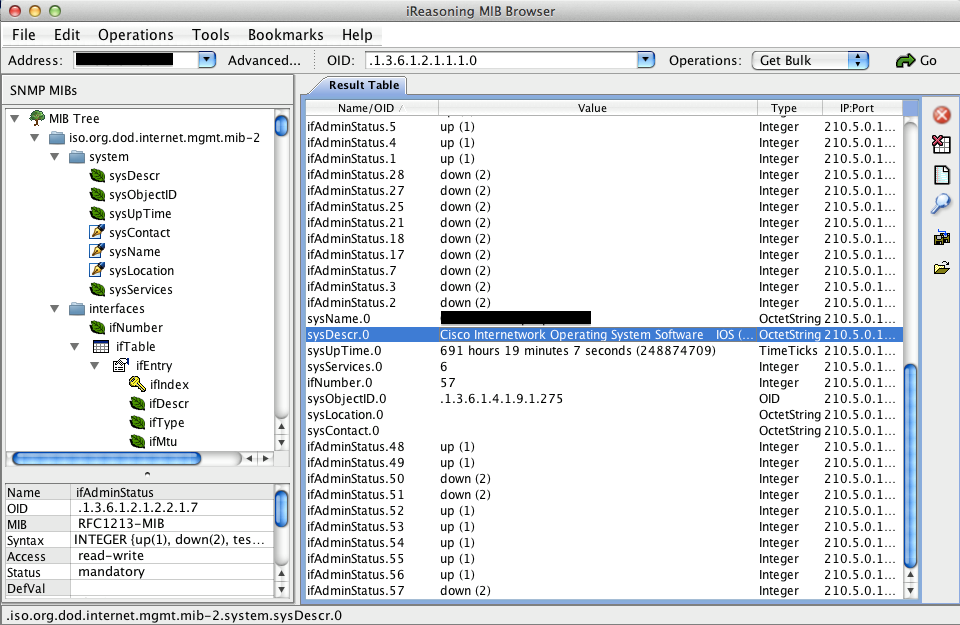Select the ifTable table node

(x=124, y=346)
